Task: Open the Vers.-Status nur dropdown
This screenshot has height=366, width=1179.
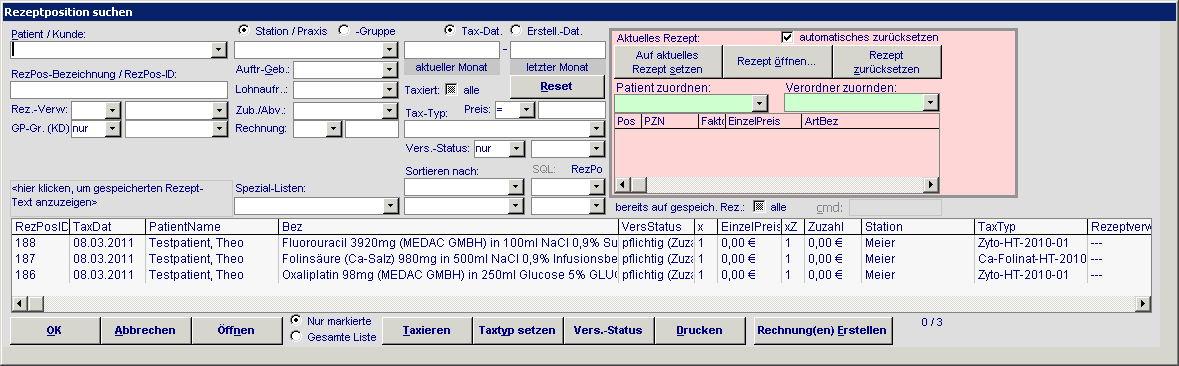Action: pos(516,148)
